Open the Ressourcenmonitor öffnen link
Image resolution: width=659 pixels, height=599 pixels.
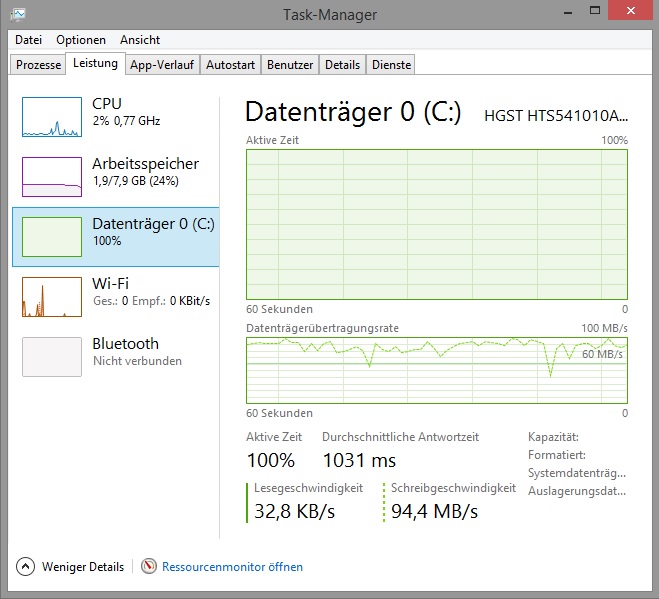tap(232, 567)
